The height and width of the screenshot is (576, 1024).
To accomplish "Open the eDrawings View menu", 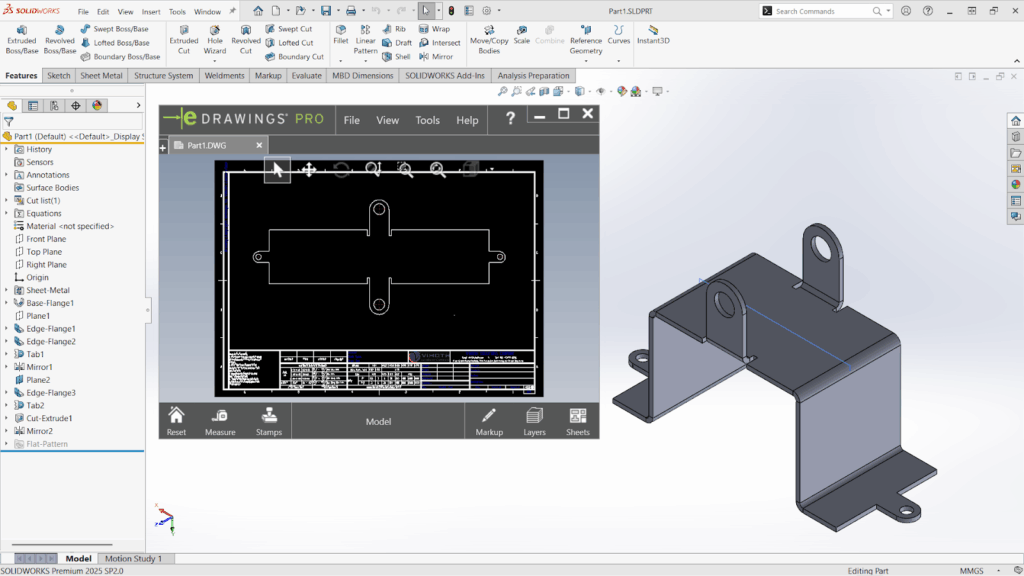I will click(x=387, y=120).
